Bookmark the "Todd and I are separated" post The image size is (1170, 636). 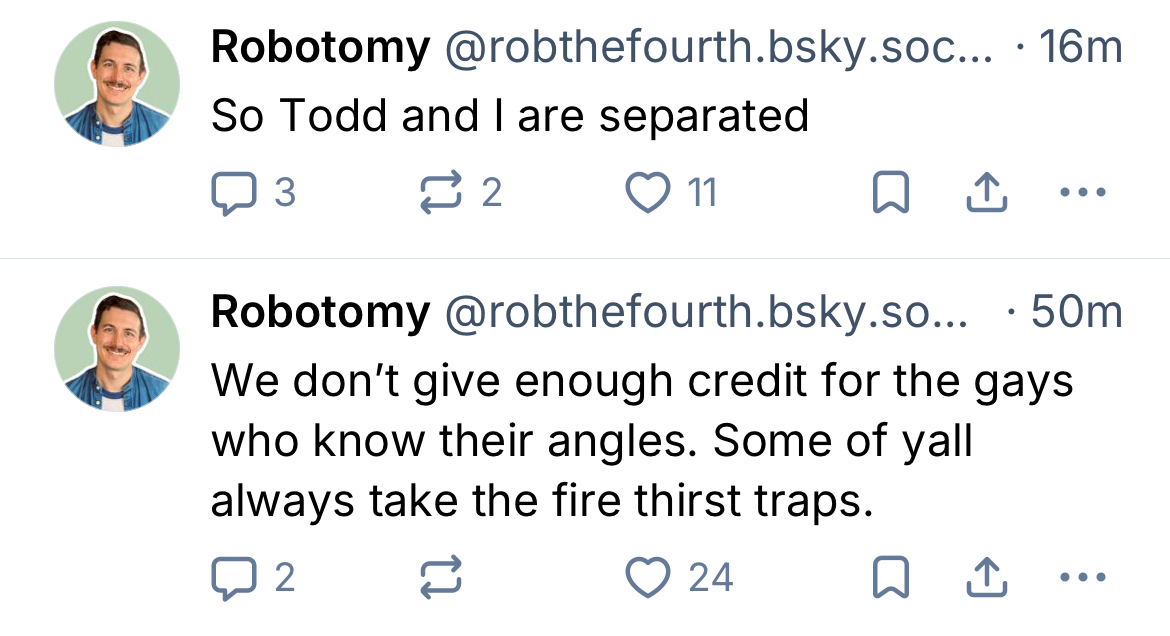coord(890,193)
